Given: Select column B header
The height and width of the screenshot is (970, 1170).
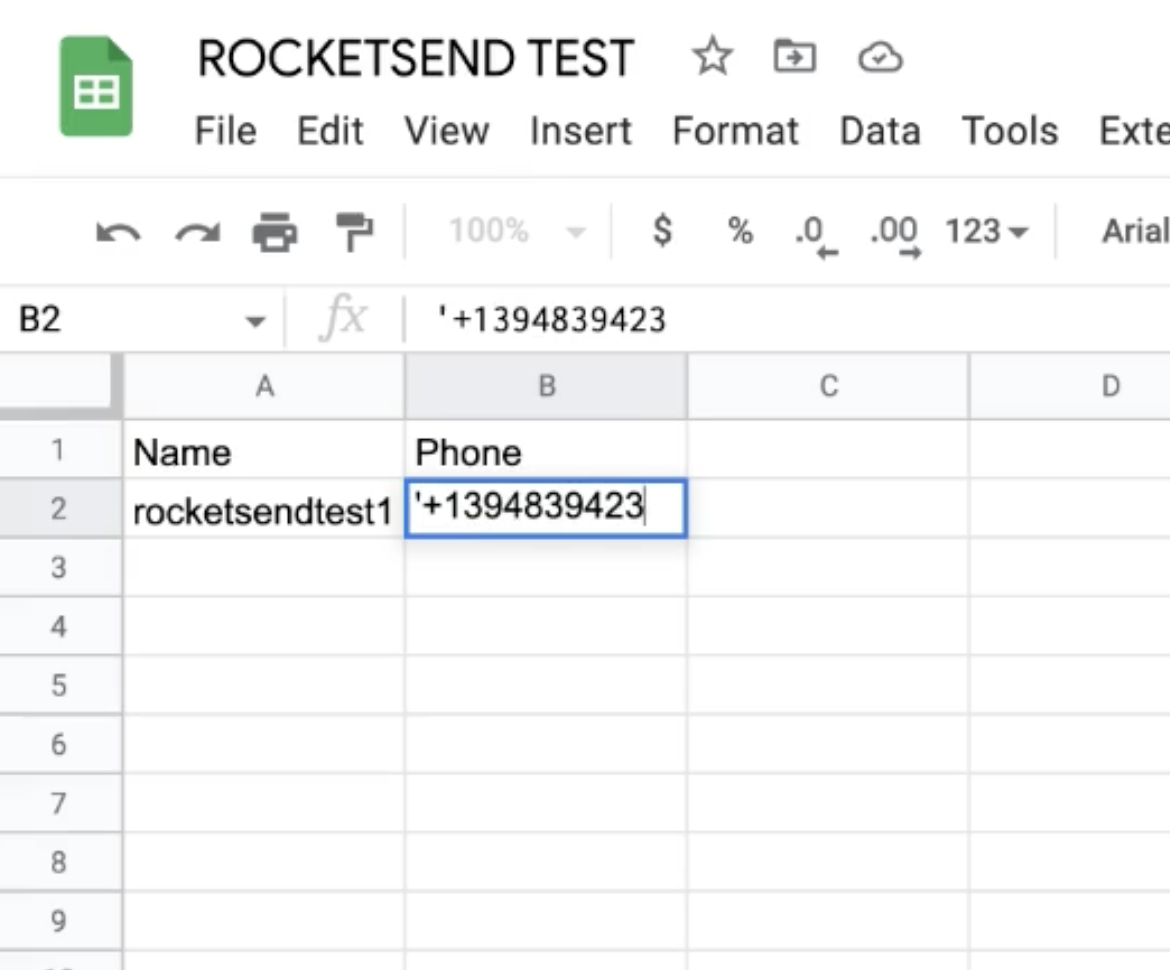Looking at the screenshot, I should [x=545, y=386].
